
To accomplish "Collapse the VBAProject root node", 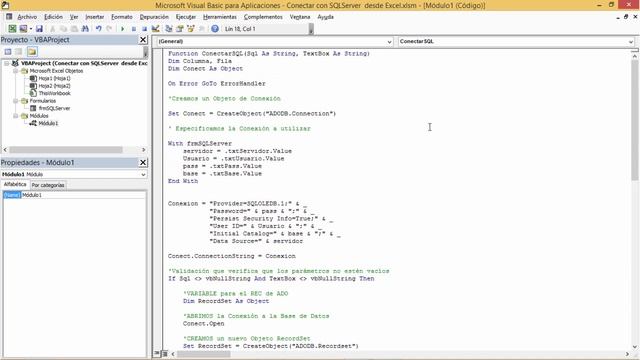I will click(x=7, y=63).
